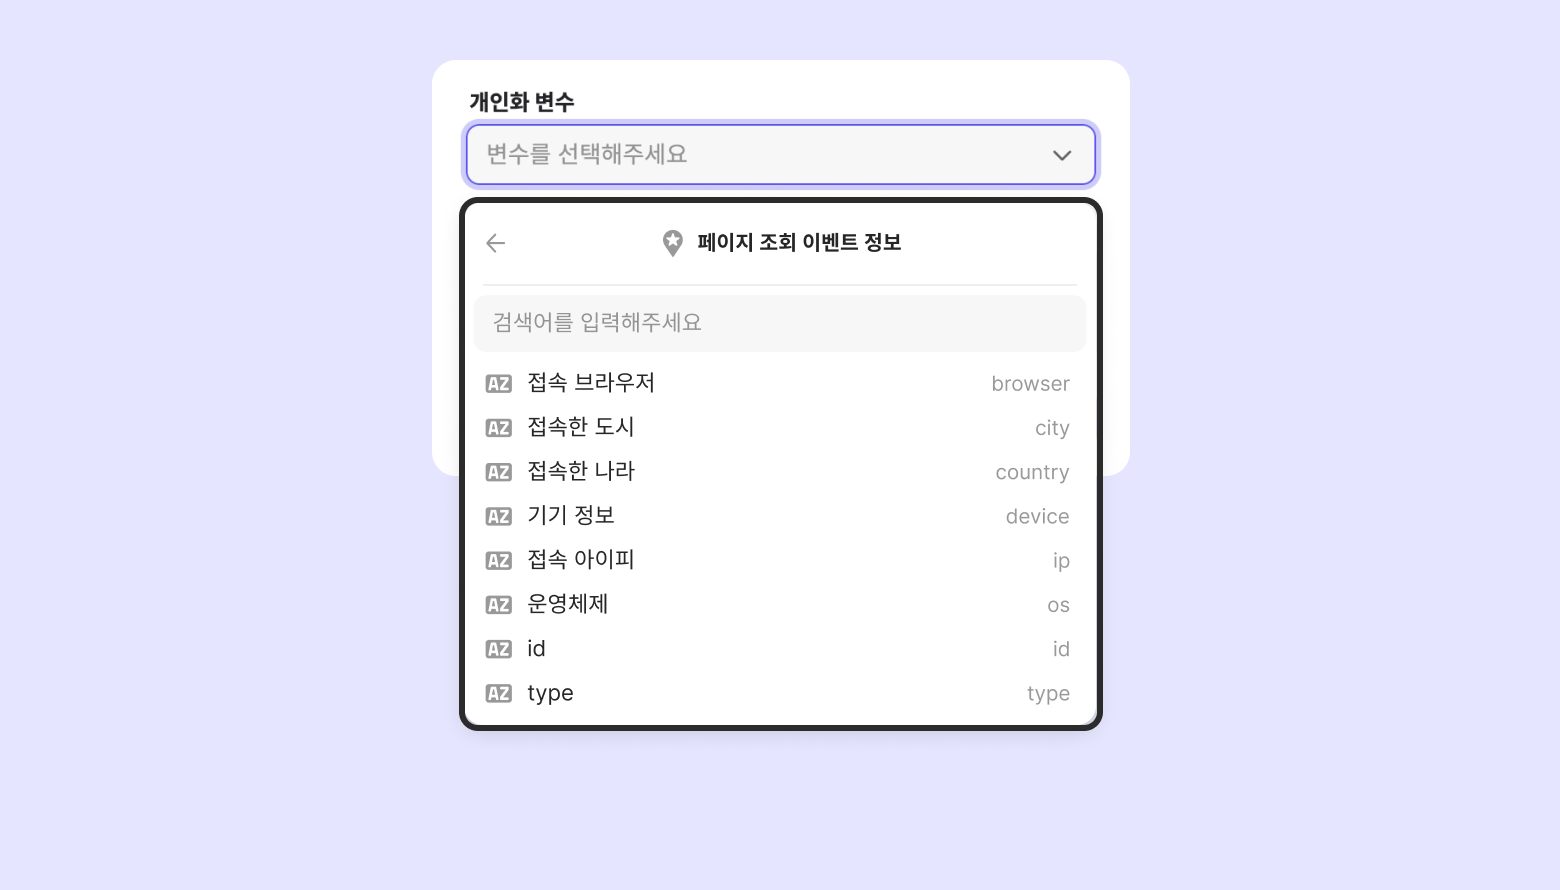Pick the 접속 아이피 item
Image resolution: width=1560 pixels, height=890 pixels.
(780, 561)
